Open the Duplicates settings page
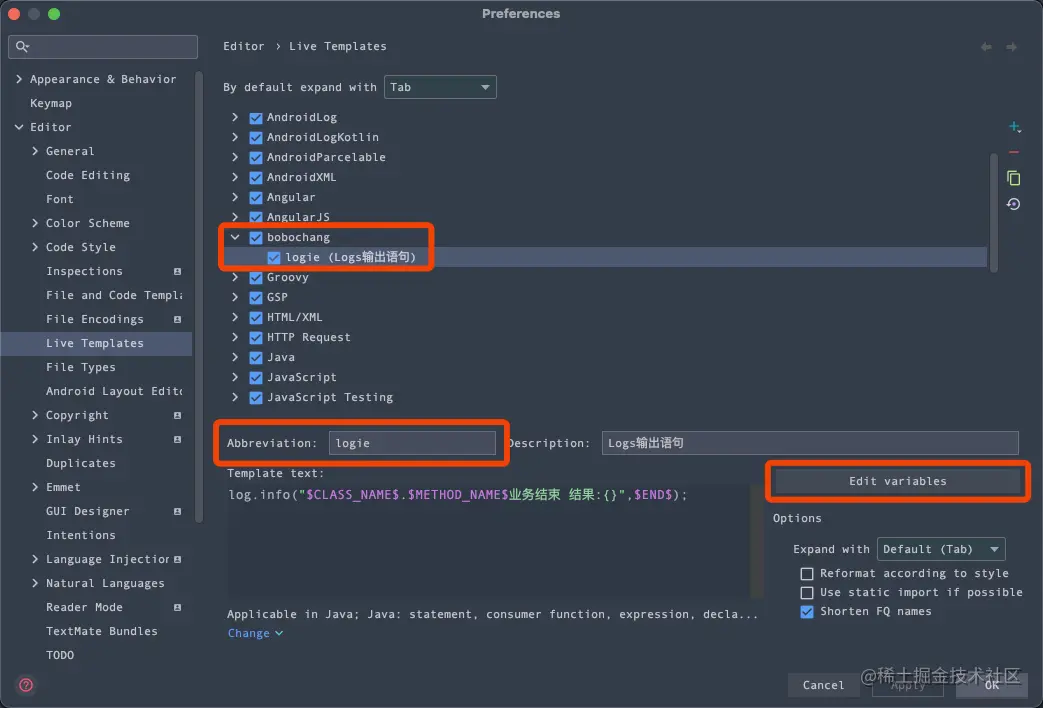Image resolution: width=1043 pixels, height=708 pixels. point(80,463)
